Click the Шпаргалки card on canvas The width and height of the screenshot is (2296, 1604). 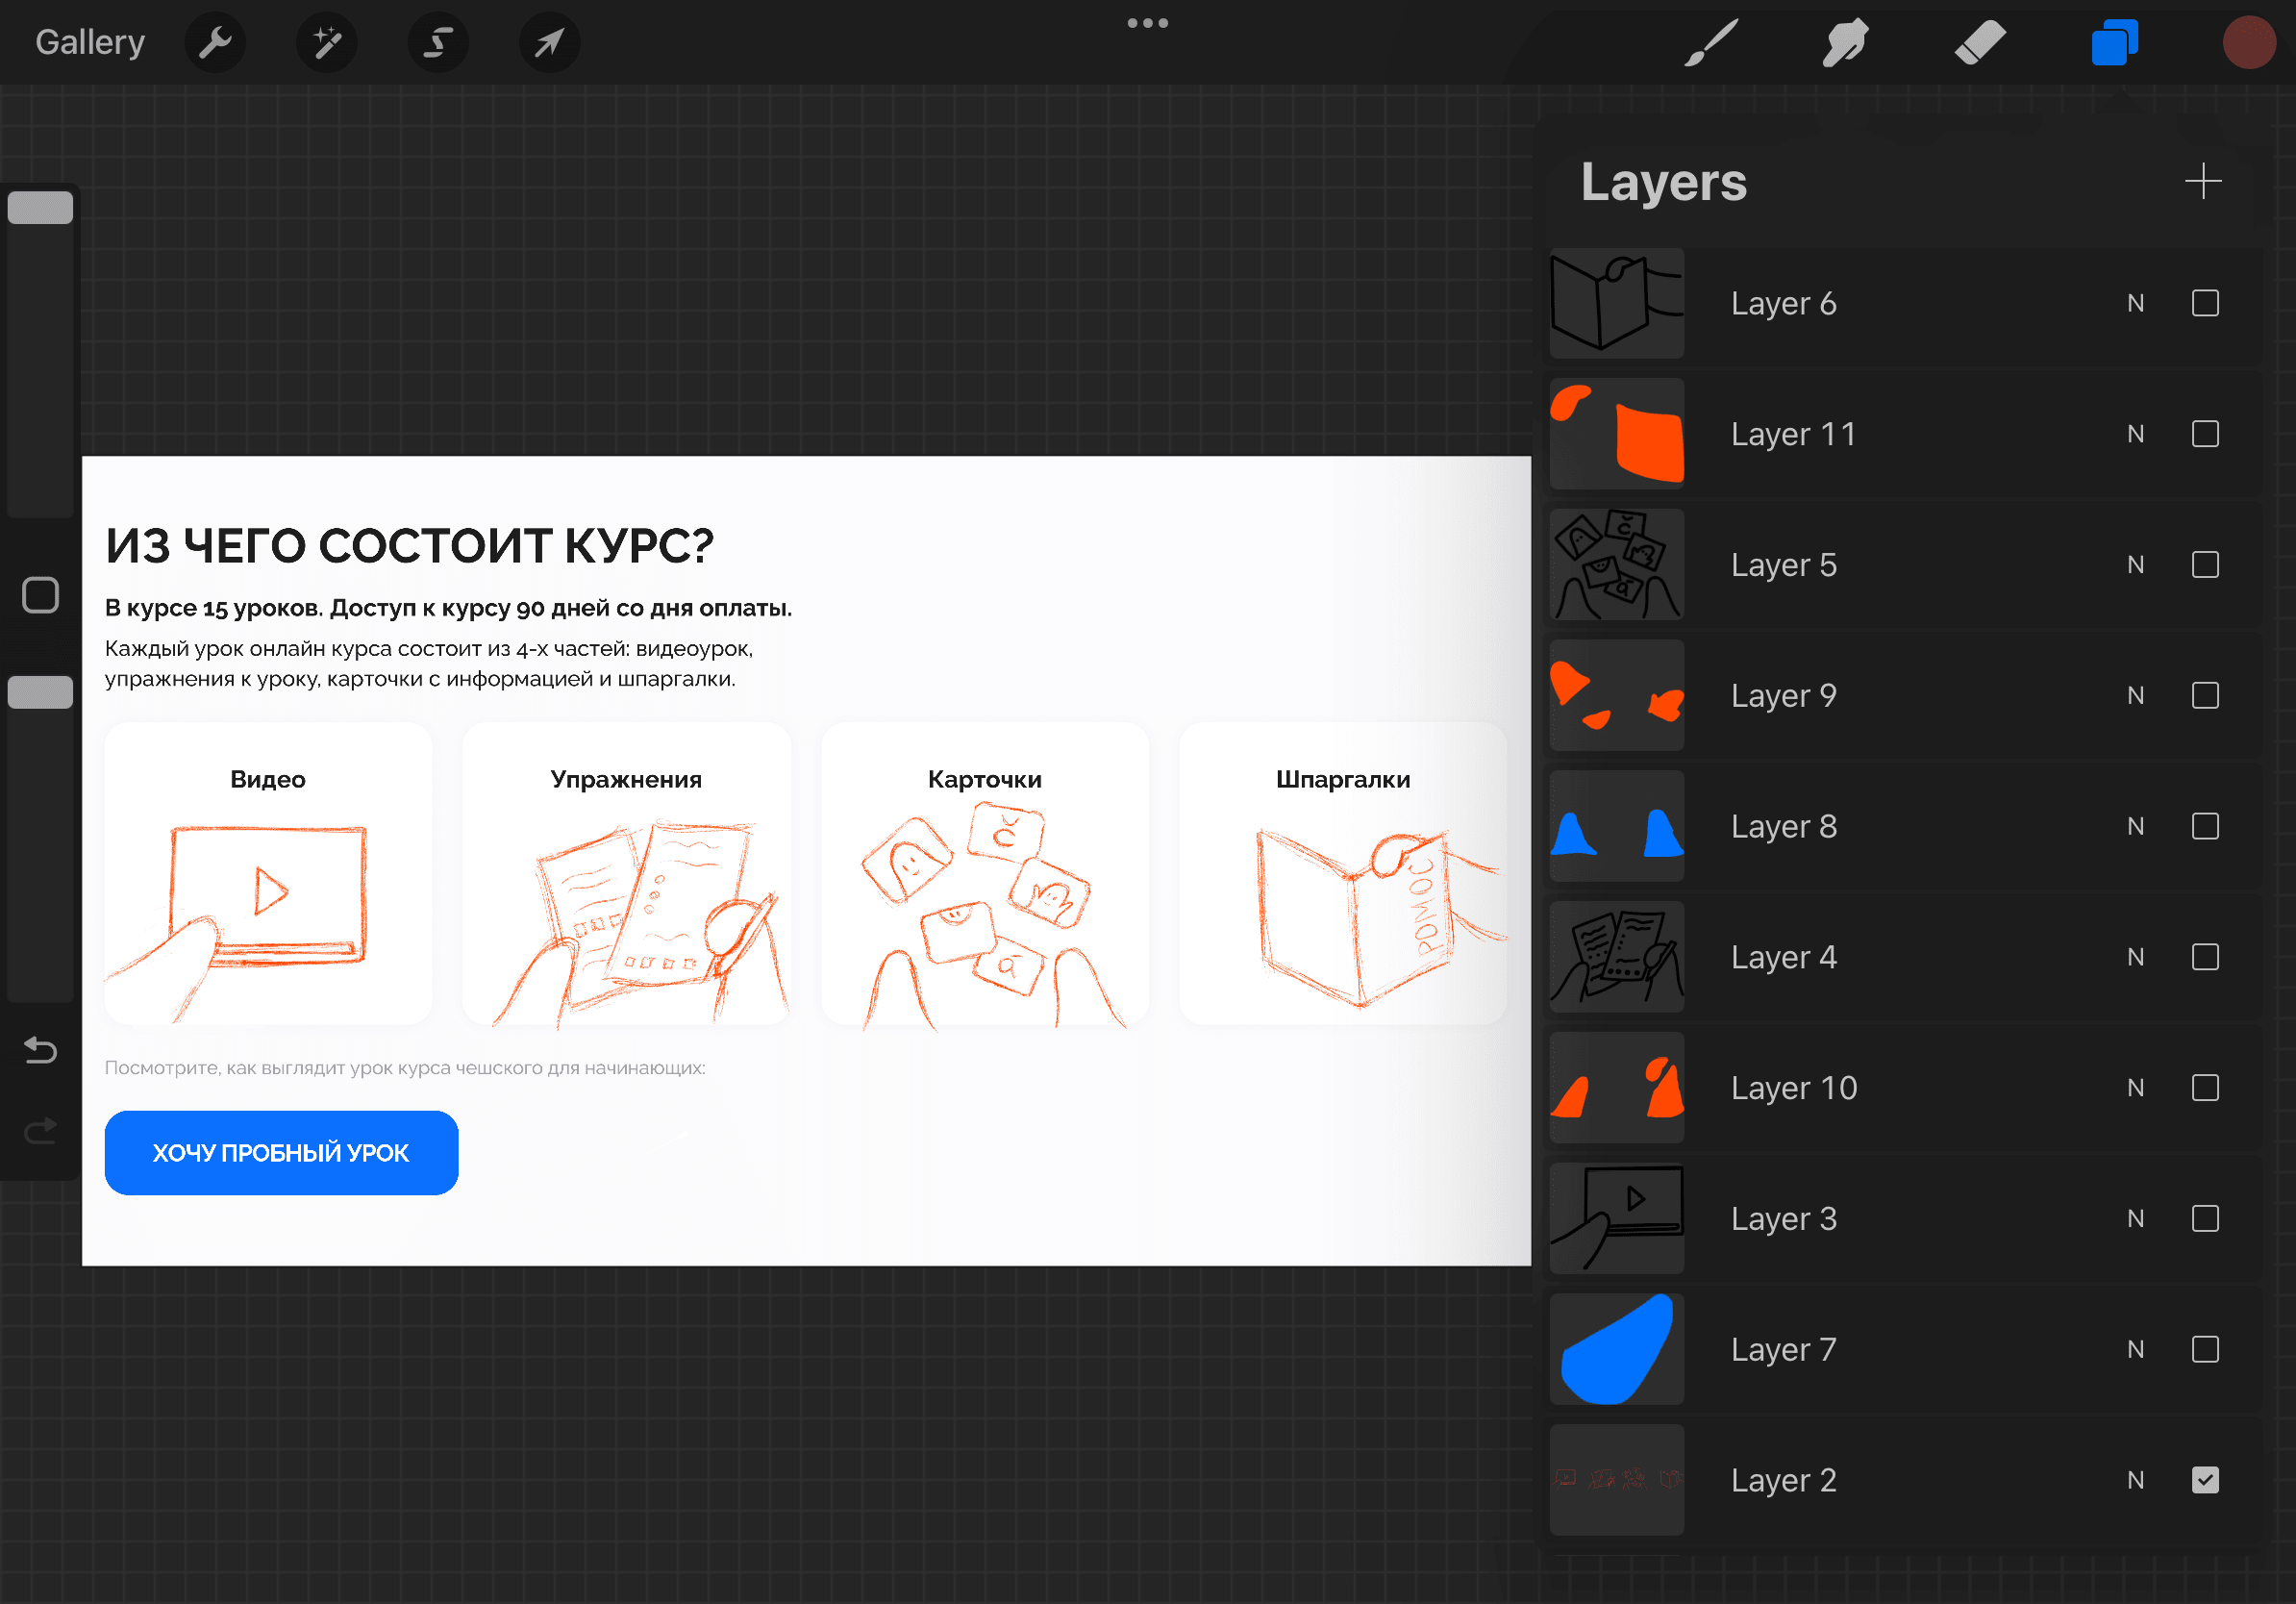pos(1343,873)
